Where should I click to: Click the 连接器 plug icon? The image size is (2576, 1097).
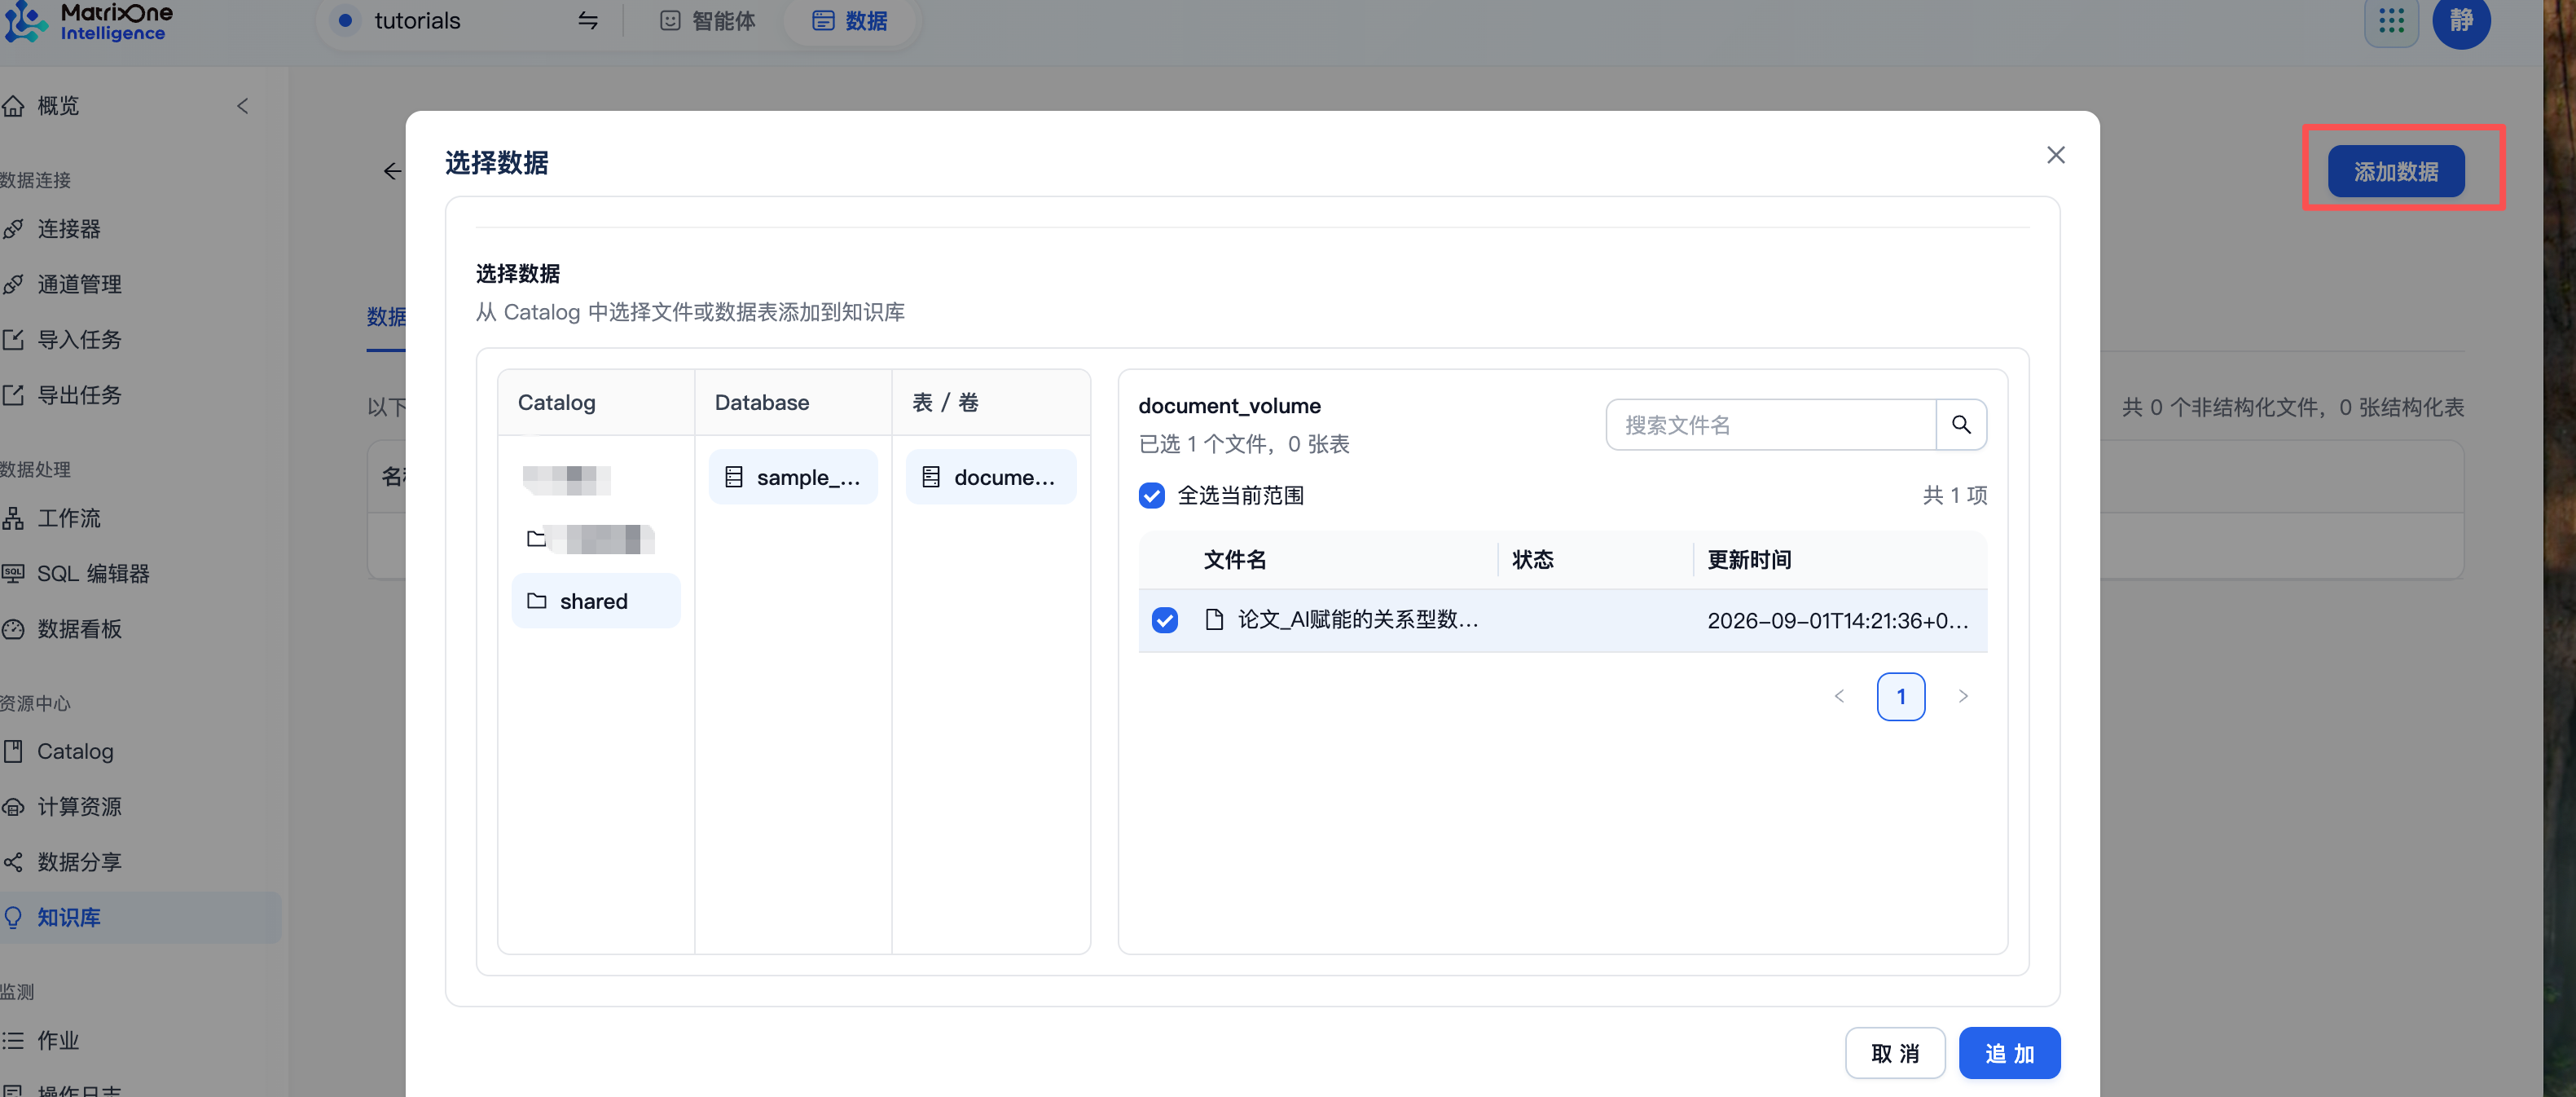click(x=13, y=229)
